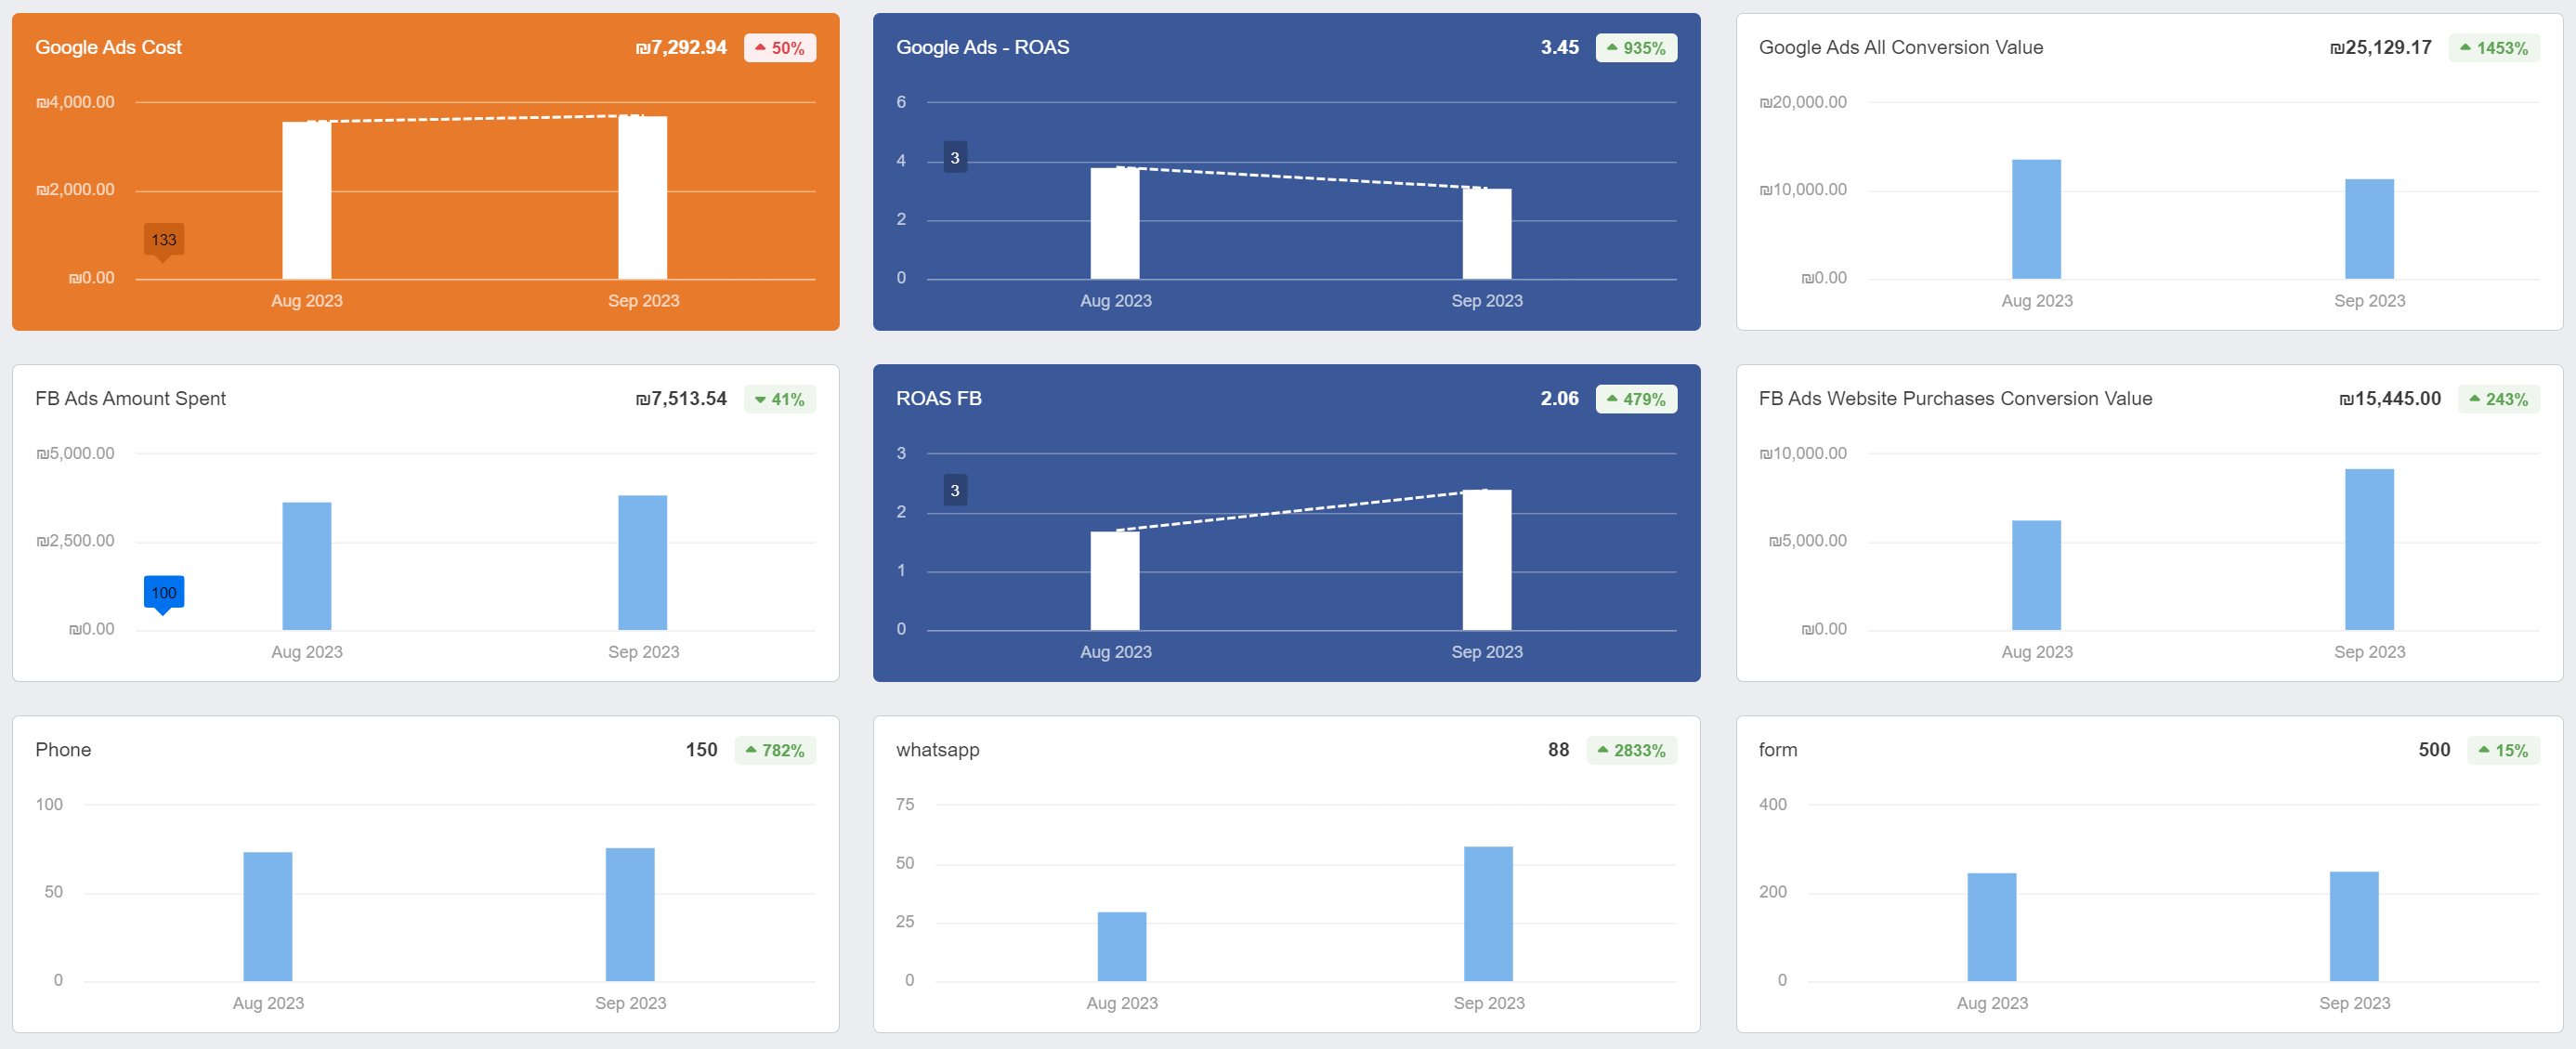Select the Sep 2023 bar in whatsapp chart

pyautogui.click(x=1488, y=913)
